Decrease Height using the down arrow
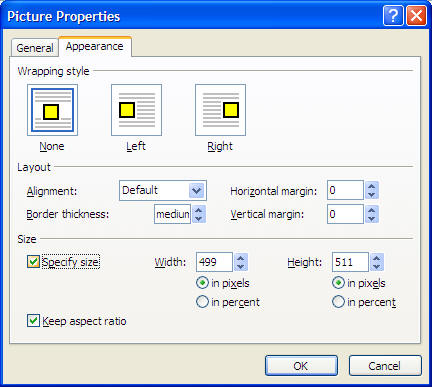The height and width of the screenshot is (387, 432). pyautogui.click(x=377, y=267)
